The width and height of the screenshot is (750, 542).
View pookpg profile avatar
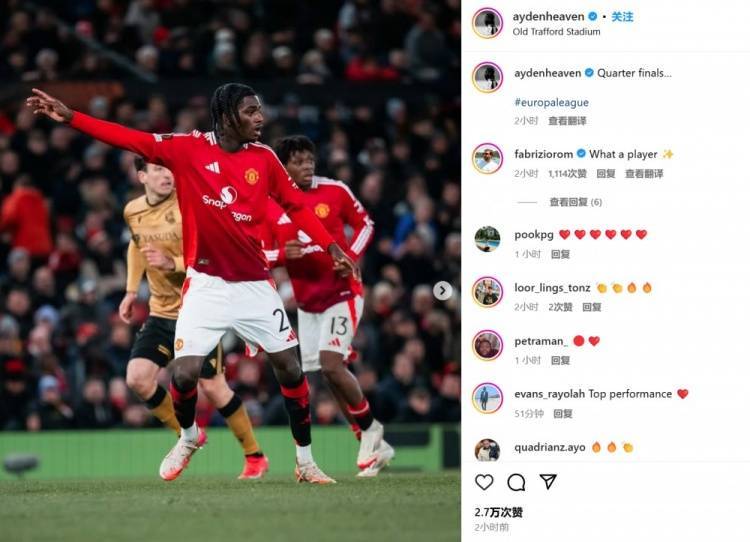click(x=487, y=239)
